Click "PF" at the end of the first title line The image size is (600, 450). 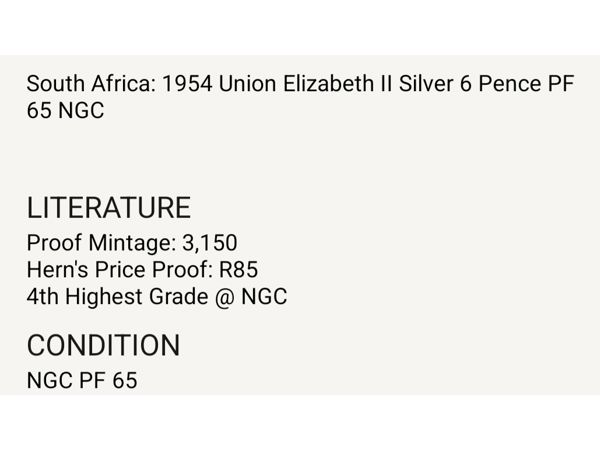[x=559, y=84]
